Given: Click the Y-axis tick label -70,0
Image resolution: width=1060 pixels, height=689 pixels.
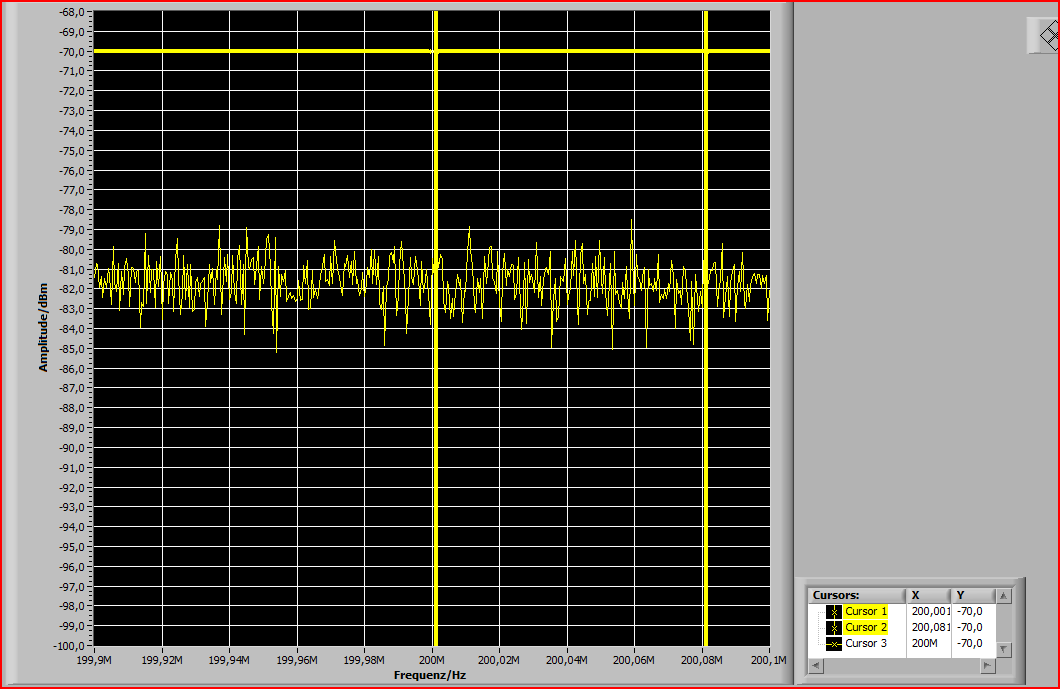Looking at the screenshot, I should 72,52.
